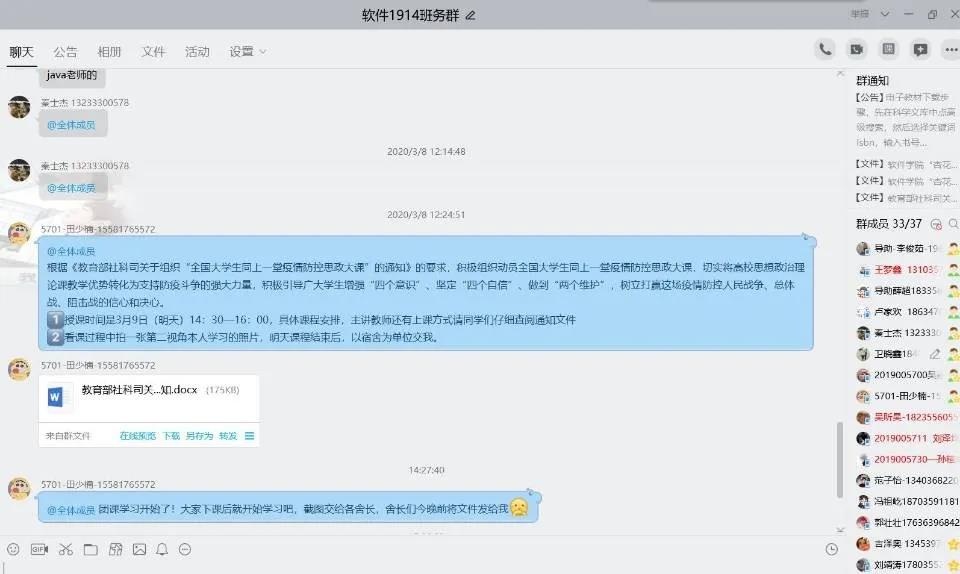Select the scissors screenshot tool
This screenshot has width=960, height=574.
click(x=65, y=549)
